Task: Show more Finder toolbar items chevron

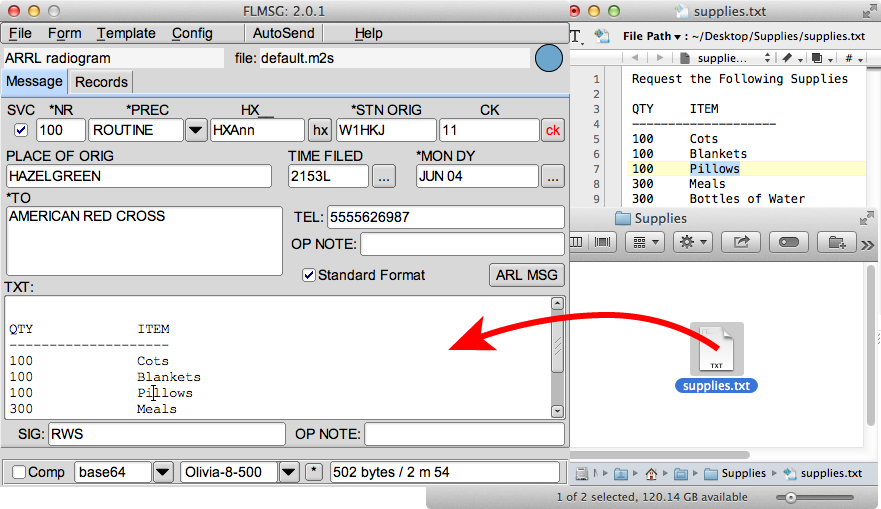Action: coord(868,244)
